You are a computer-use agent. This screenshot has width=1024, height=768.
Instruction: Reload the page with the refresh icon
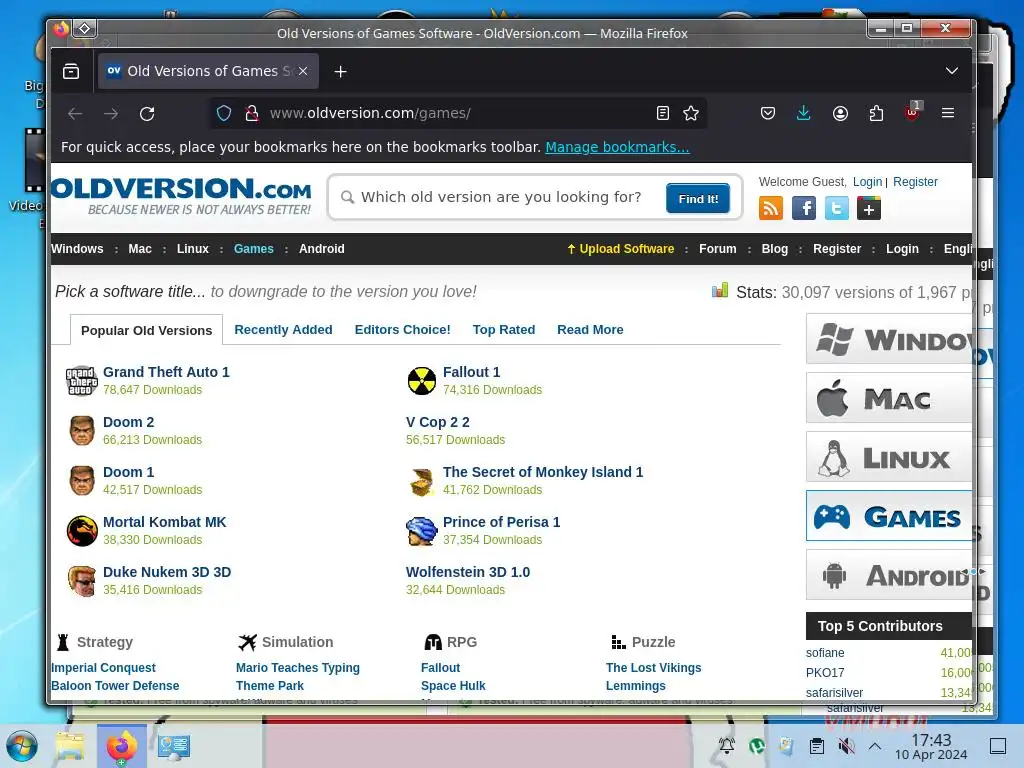tap(147, 114)
